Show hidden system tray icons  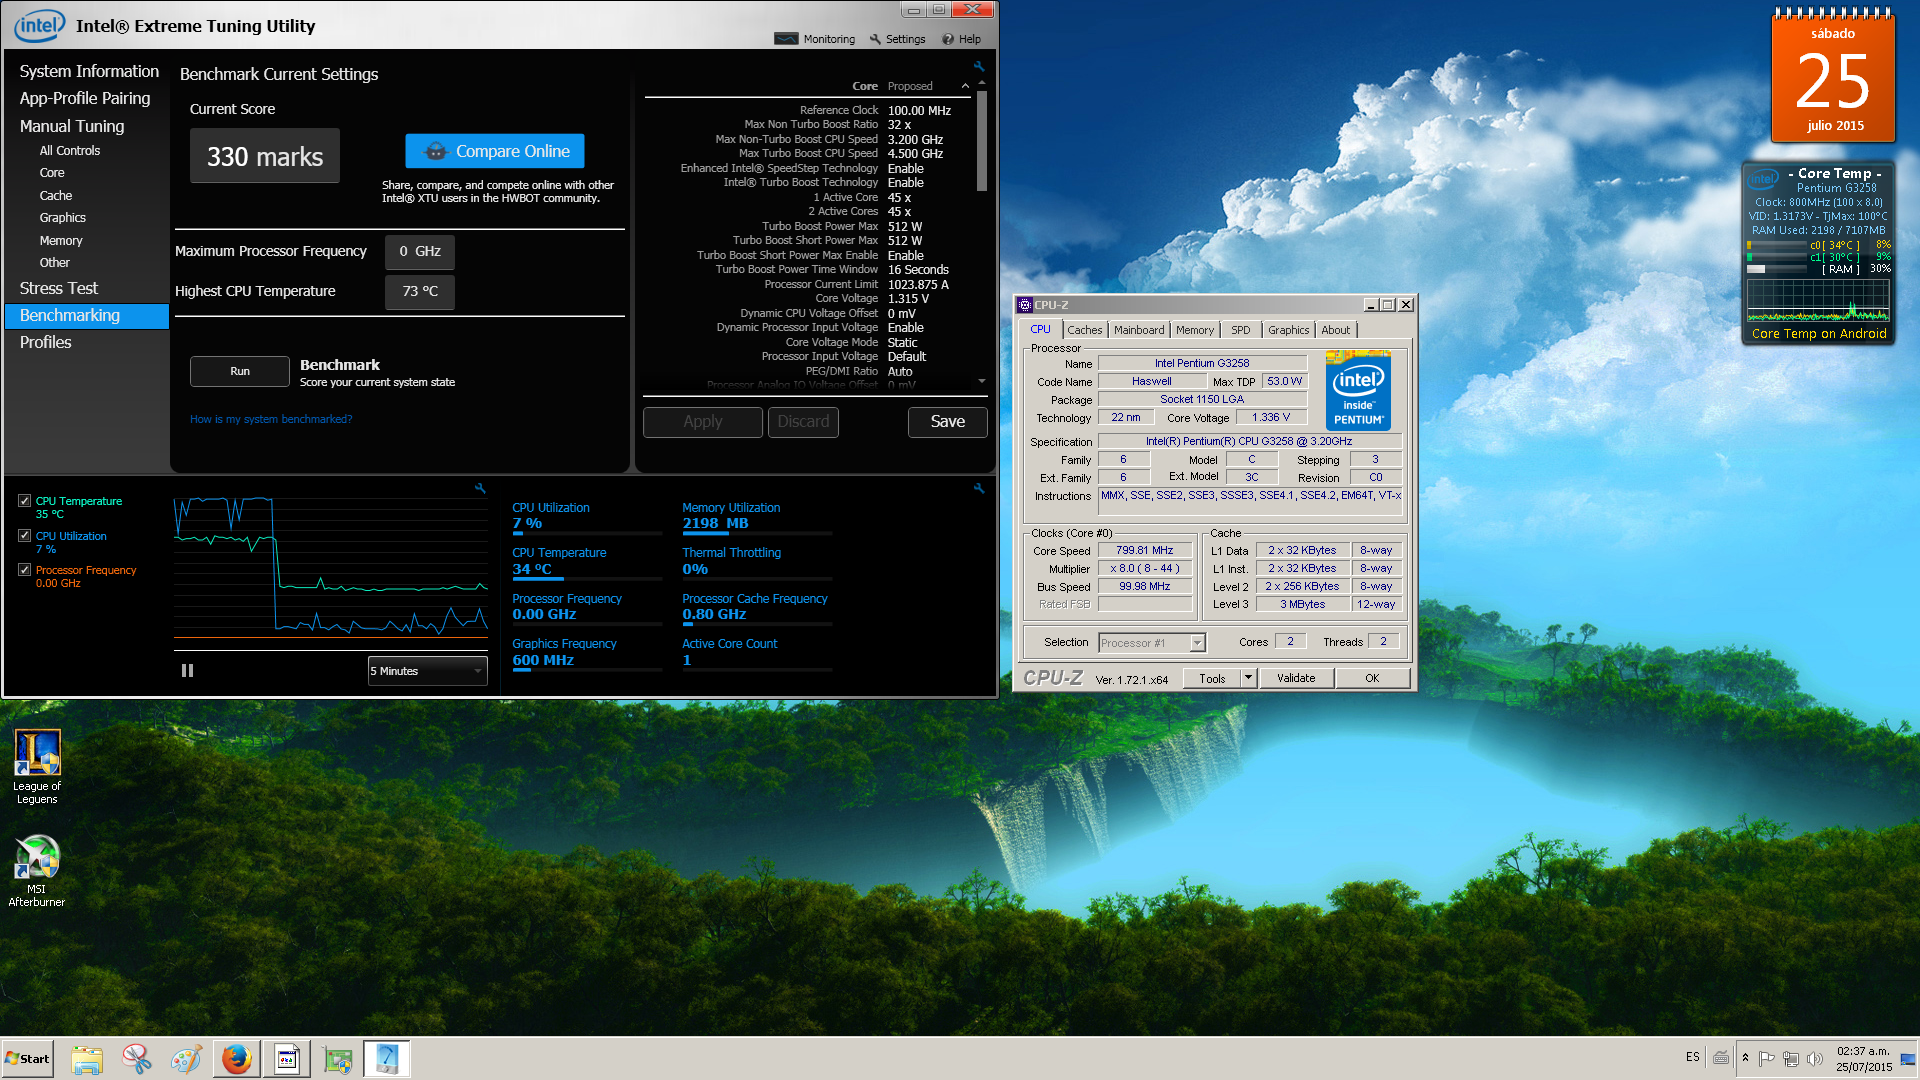1745,1058
